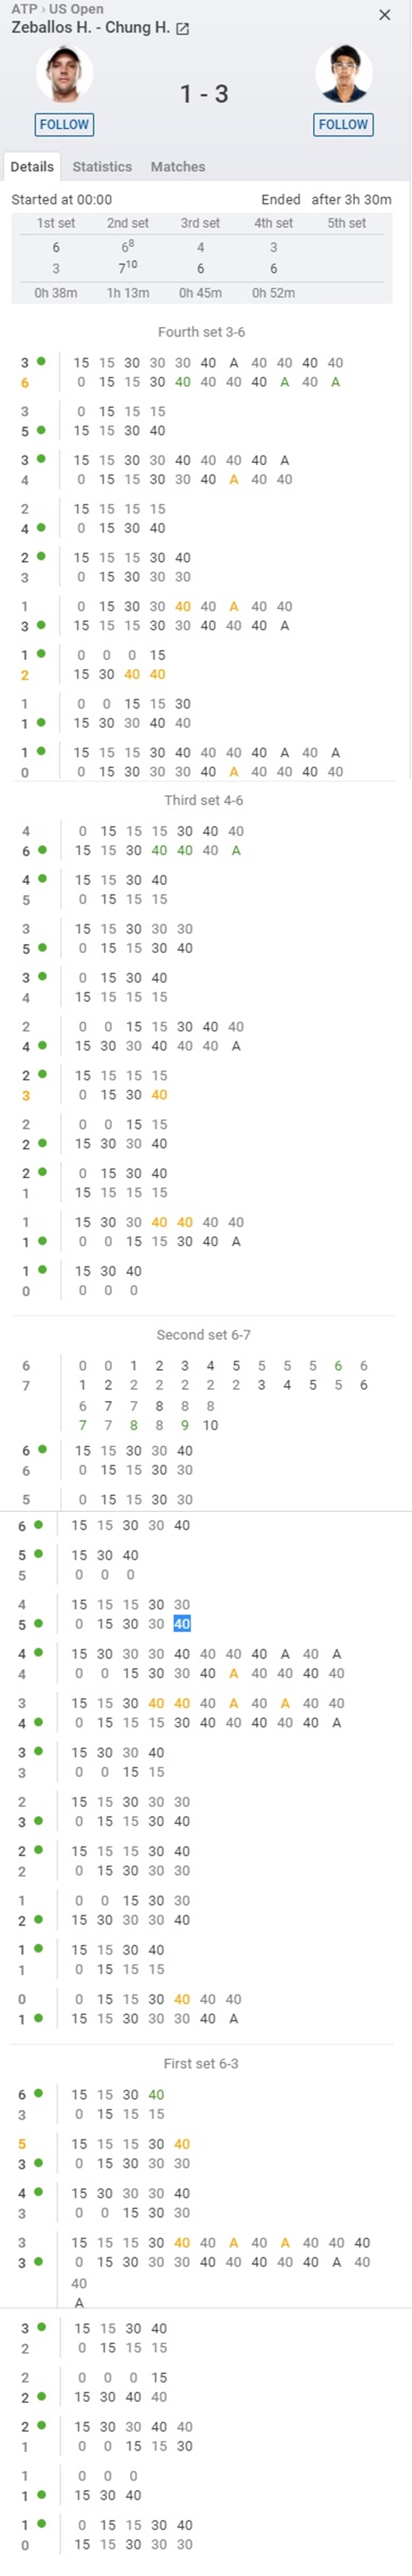Image resolution: width=412 pixels, height=2576 pixels.
Task: Click the 1 - 3 match score
Action: point(204,94)
